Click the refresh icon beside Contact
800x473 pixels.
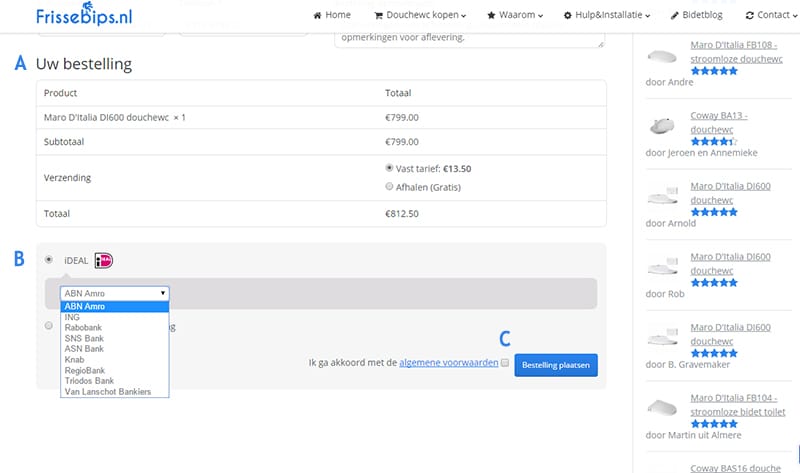pos(749,16)
